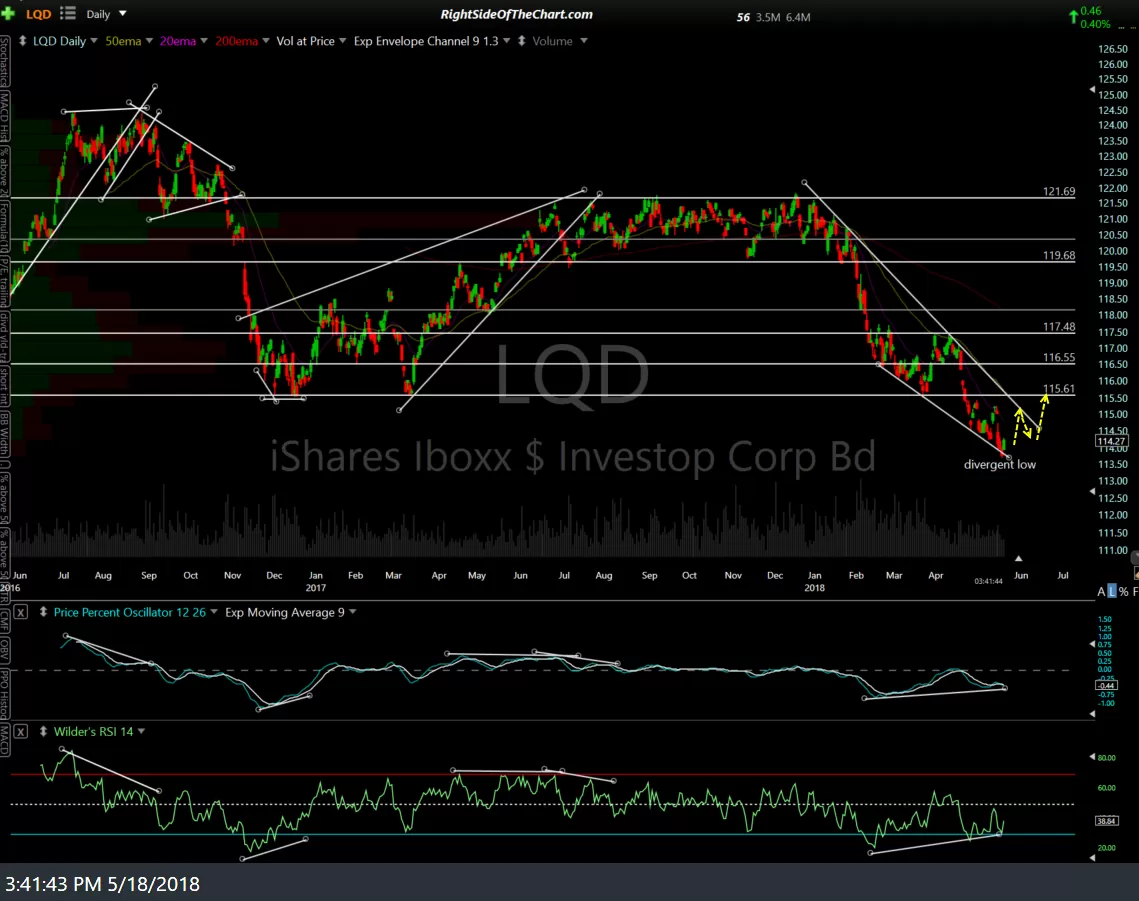Screen dimensions: 1139x901
Task: Open the watchlist list icon beside LQD
Action: (x=68, y=13)
